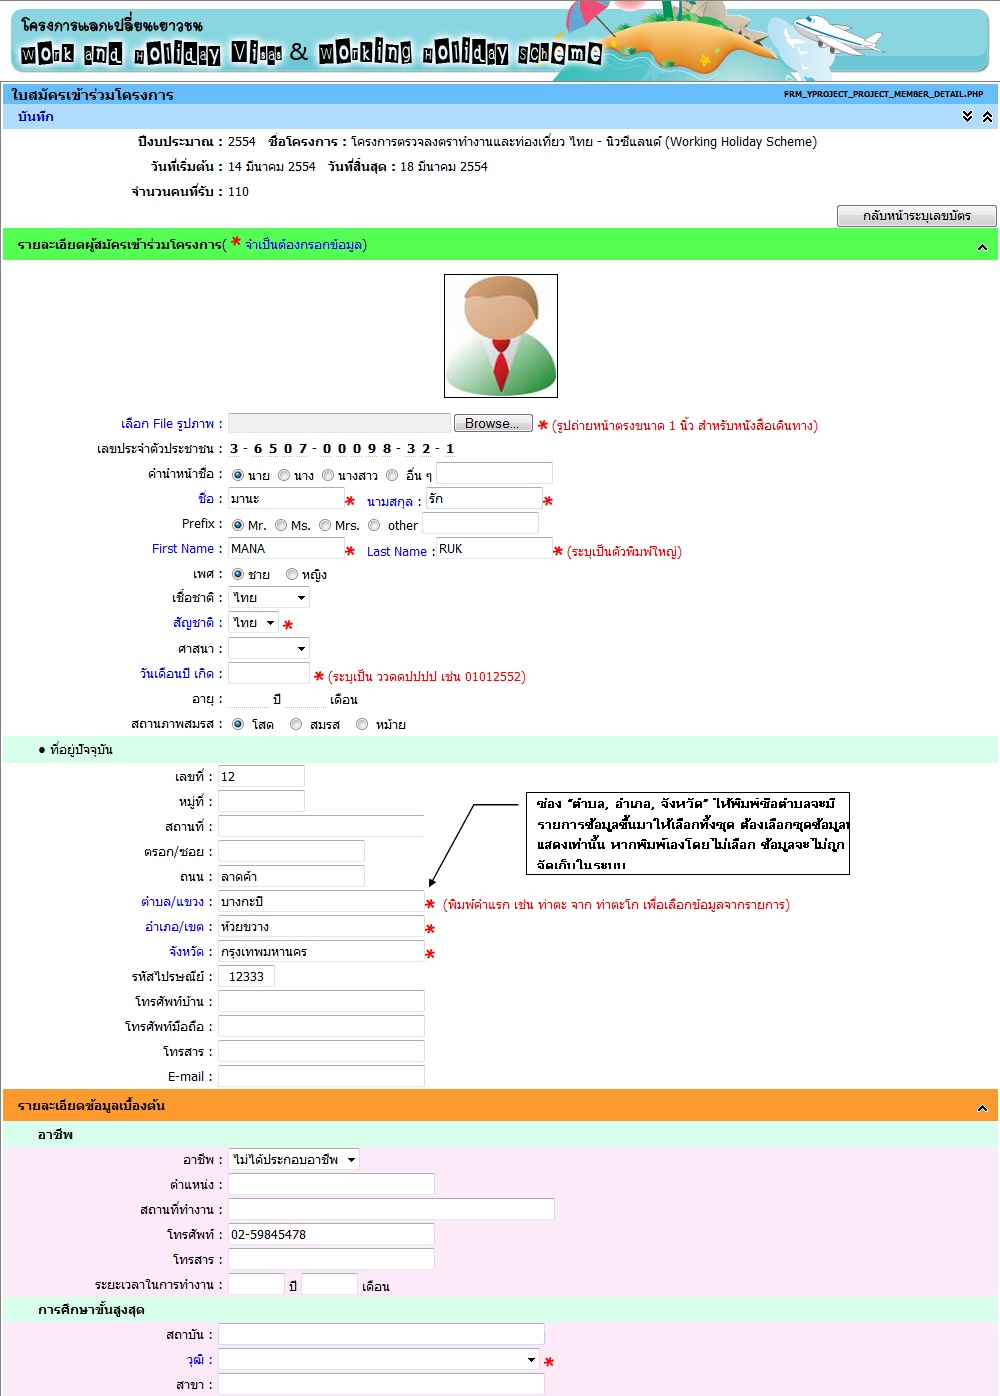The height and width of the screenshot is (1396, 1000).
Task: Click the วันเดือนปี เกิด birthdate field
Action: coord(269,673)
